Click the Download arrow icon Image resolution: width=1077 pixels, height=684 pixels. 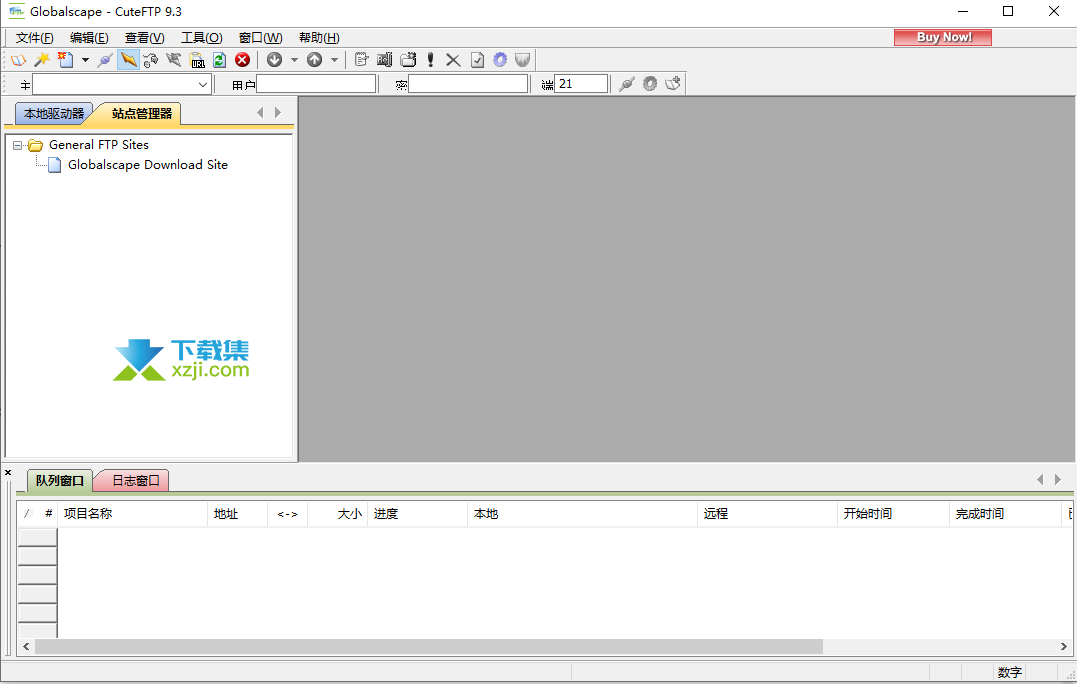pos(275,60)
